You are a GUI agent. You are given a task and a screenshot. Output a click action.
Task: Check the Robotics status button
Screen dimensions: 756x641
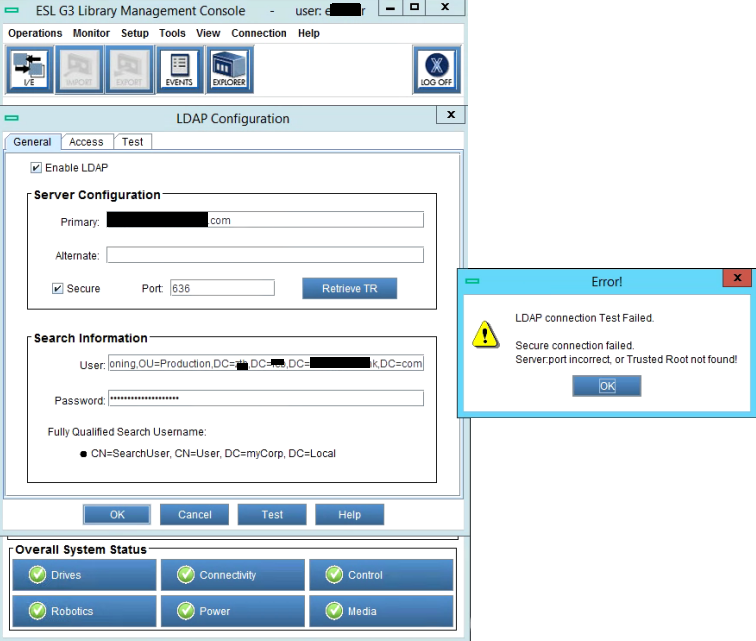84,611
